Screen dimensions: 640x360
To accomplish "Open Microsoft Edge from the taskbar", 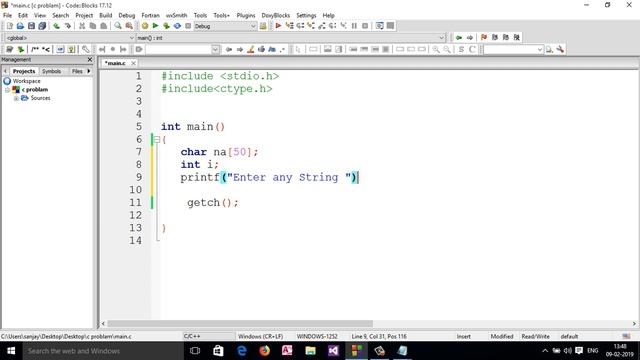I will (242, 351).
